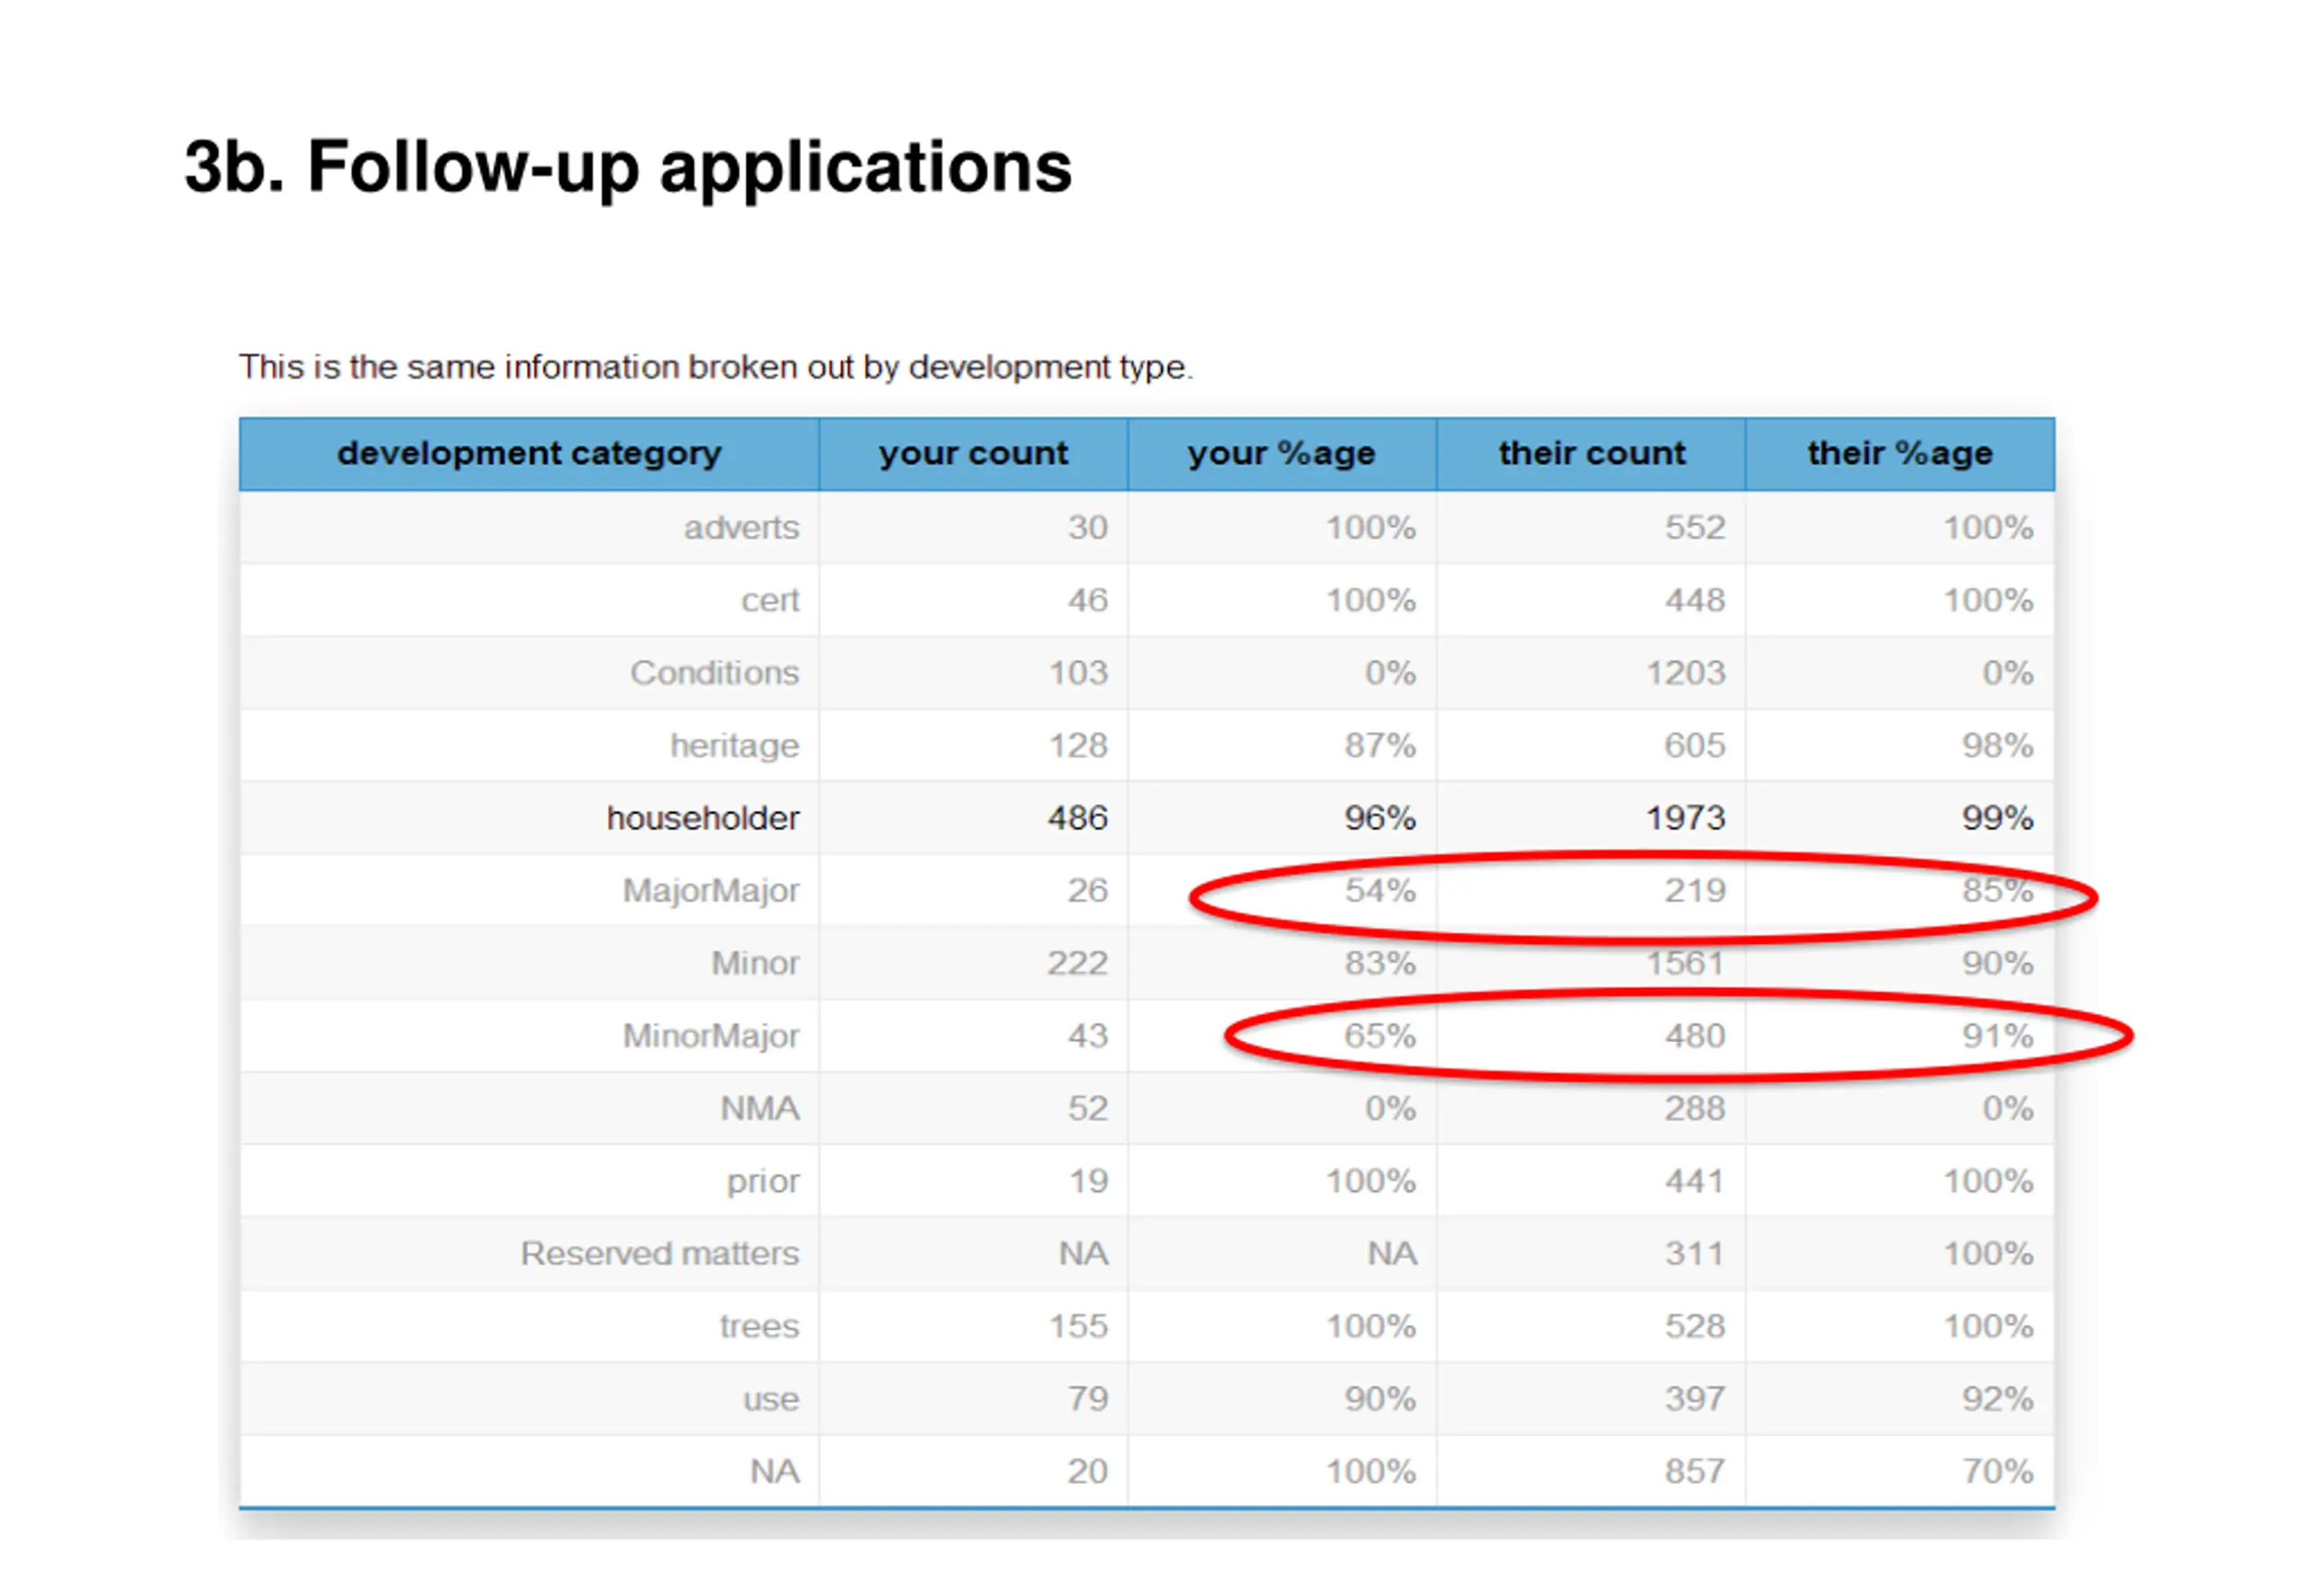The width and height of the screenshot is (2306, 1596).
Task: Click use your %age value 90%
Action: point(1379,1398)
